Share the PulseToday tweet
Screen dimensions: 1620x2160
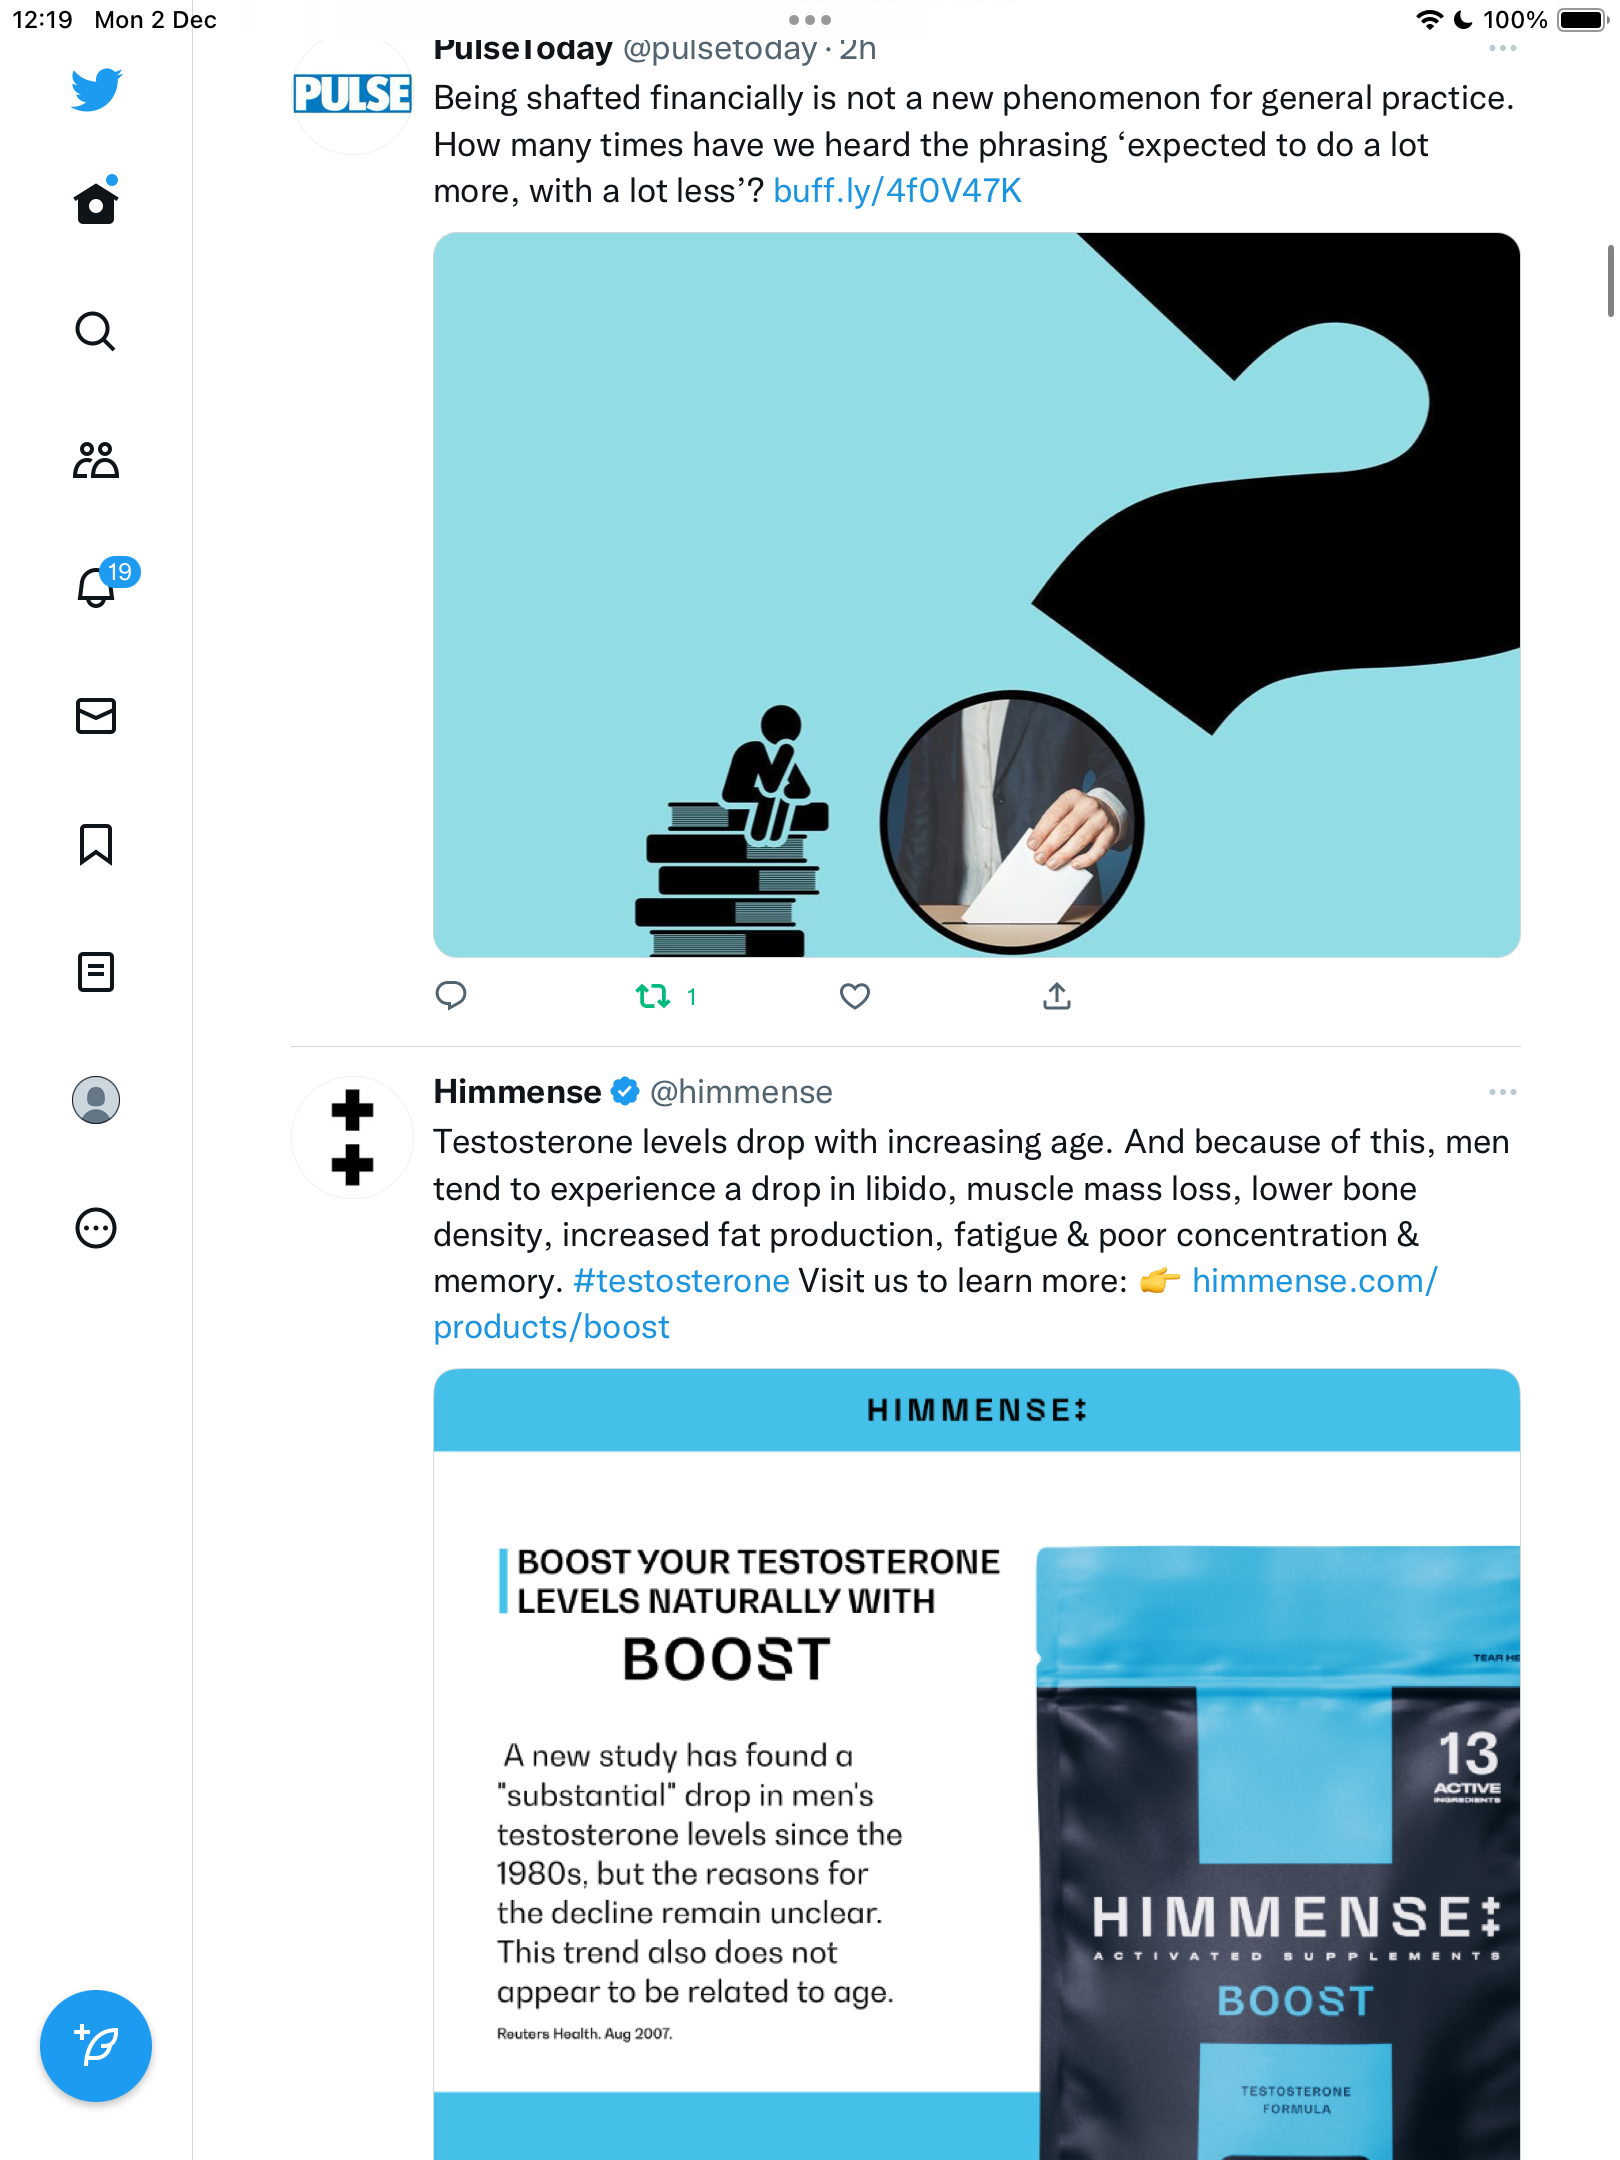(x=1057, y=996)
